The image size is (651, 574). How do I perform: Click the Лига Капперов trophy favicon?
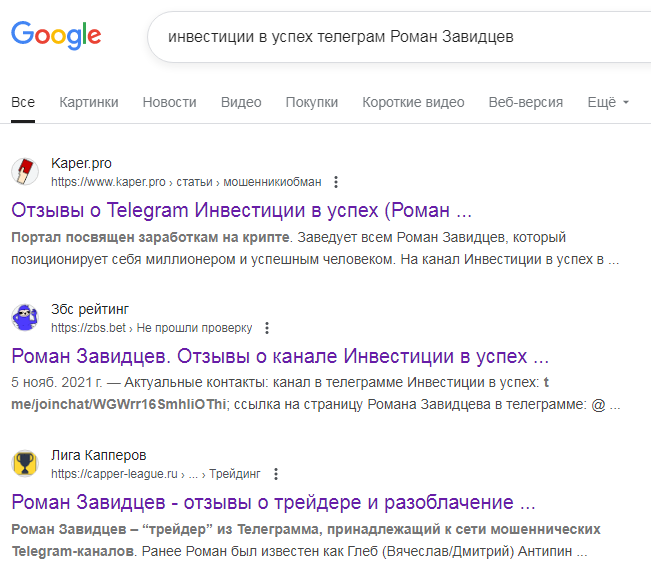coord(25,464)
